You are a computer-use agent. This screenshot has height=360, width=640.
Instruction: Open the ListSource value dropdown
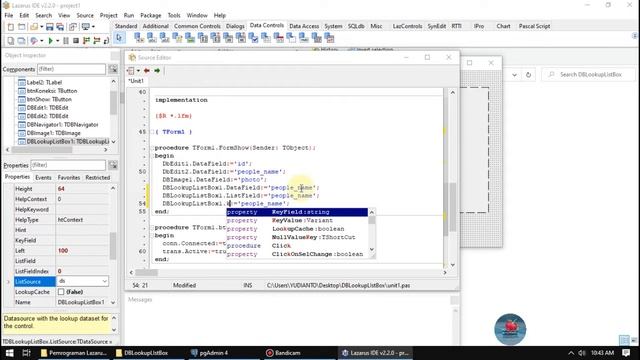tap(104, 281)
